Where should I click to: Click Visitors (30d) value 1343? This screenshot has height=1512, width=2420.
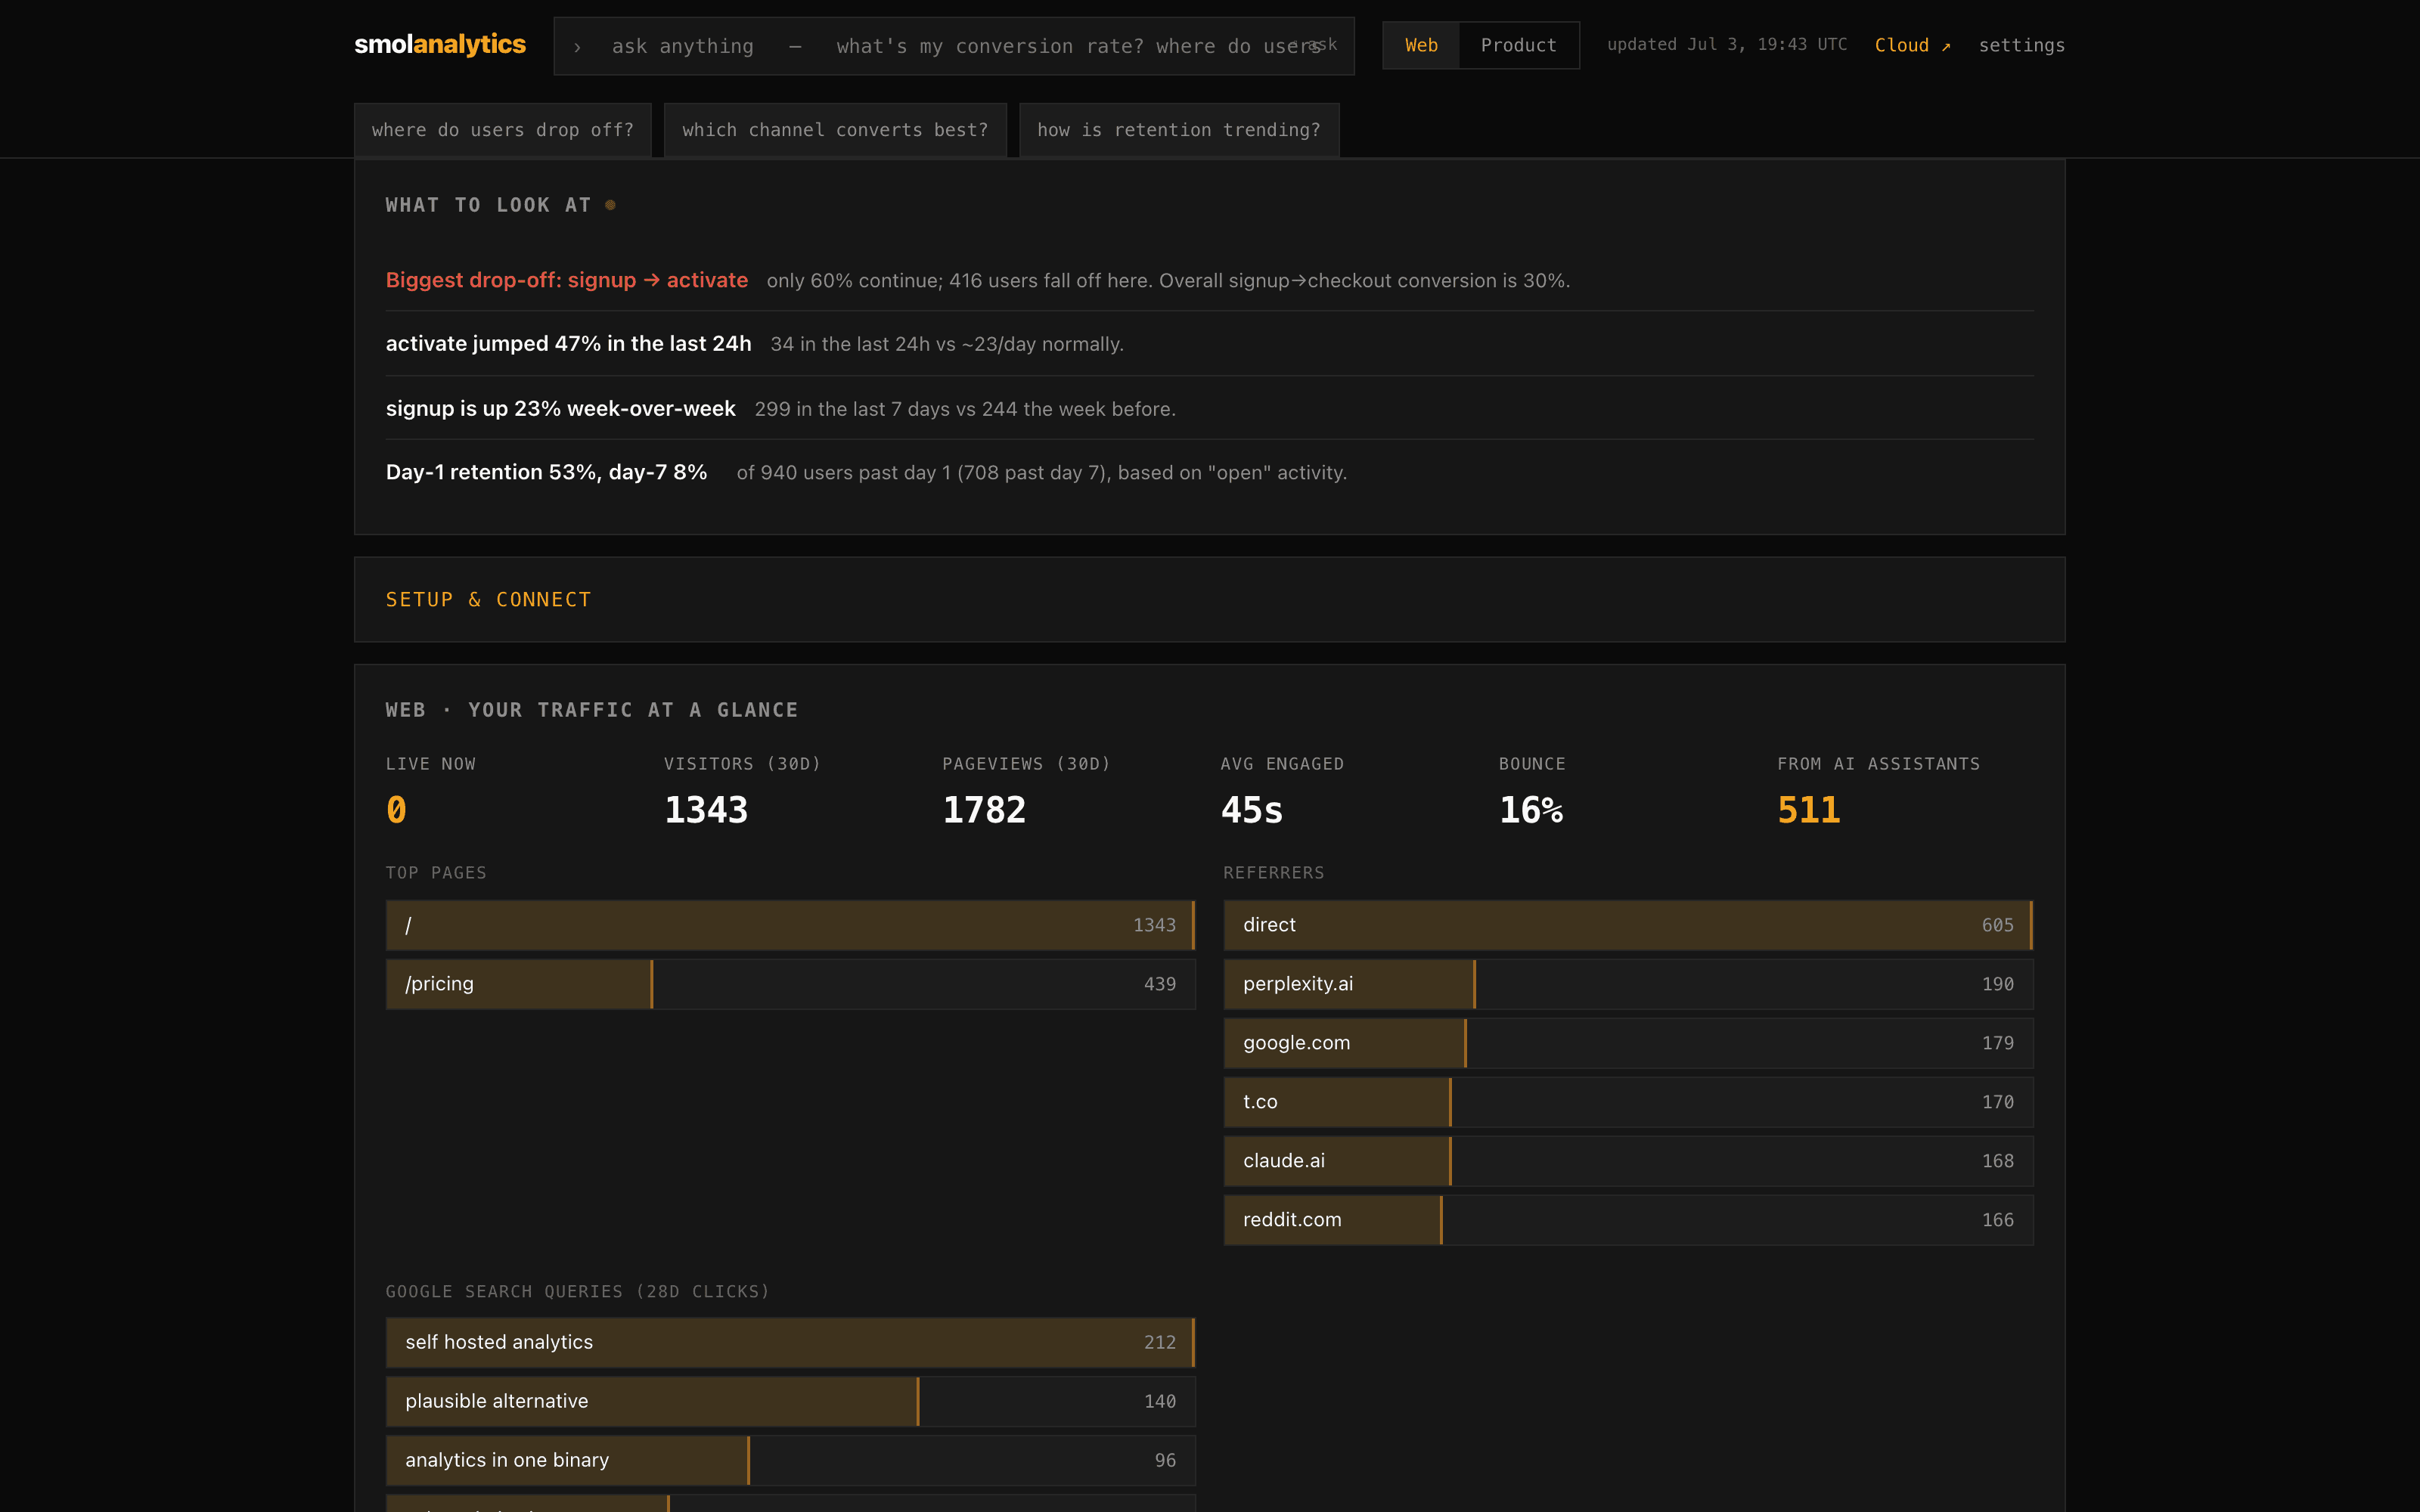click(706, 810)
